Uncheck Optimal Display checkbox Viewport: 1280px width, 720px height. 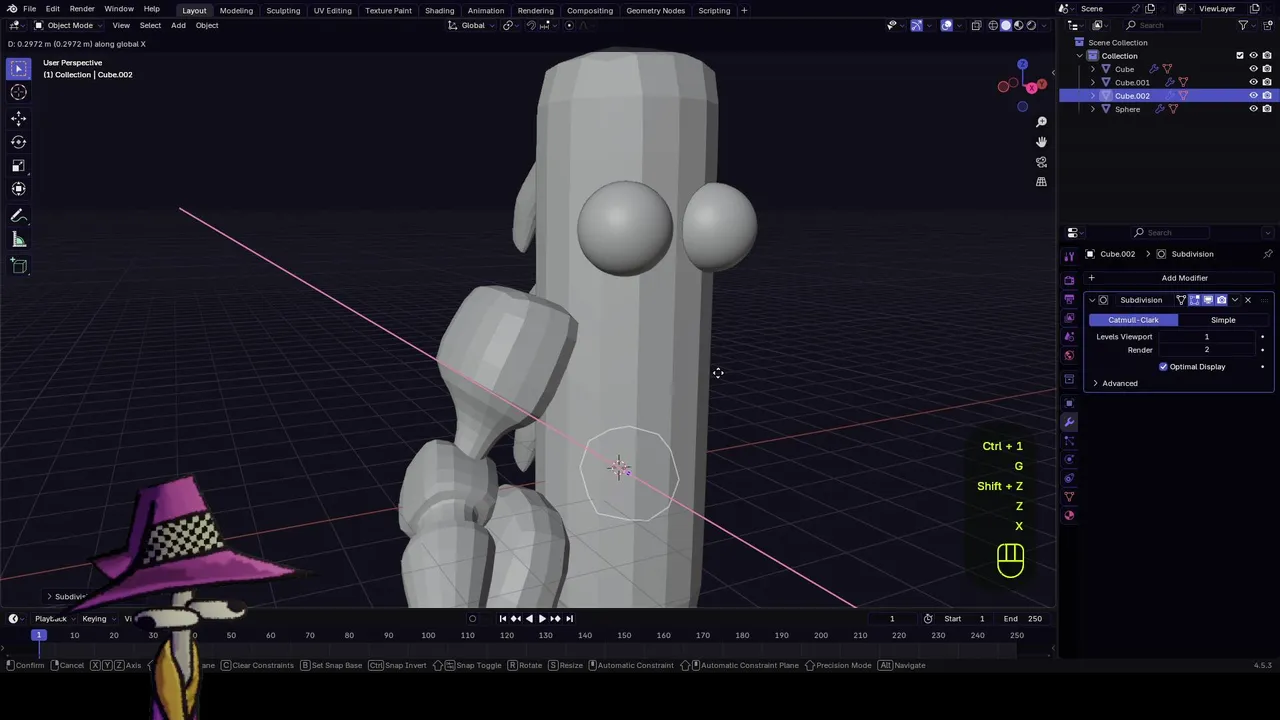point(1163,367)
